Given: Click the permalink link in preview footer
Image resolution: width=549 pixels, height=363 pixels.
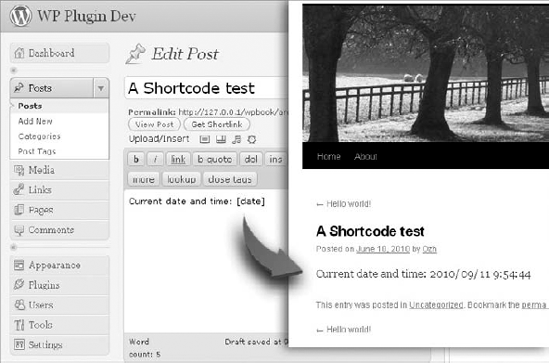Looking at the screenshot, I should tap(534, 305).
